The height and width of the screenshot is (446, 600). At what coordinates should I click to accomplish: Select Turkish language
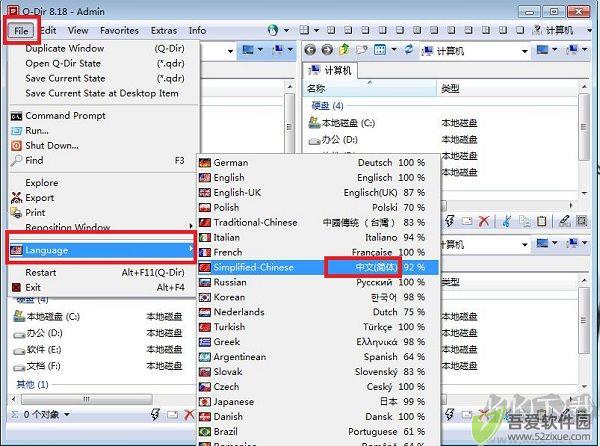coord(318,327)
